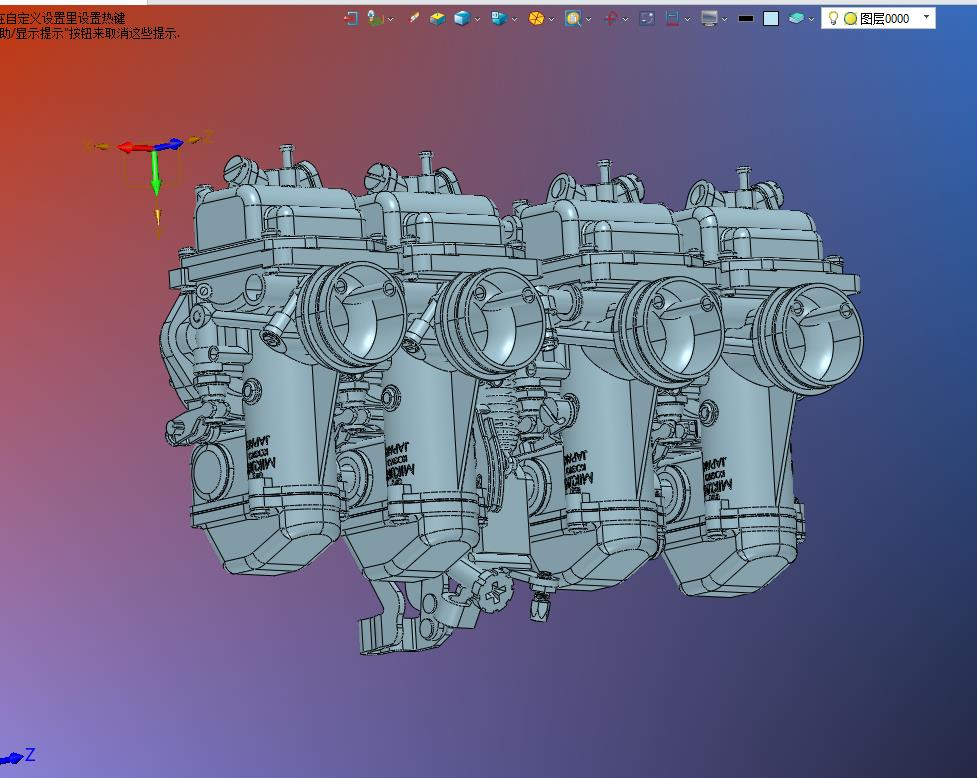Click the lightbulb scene icon in toolbar
This screenshot has height=778, width=977.
click(374, 19)
